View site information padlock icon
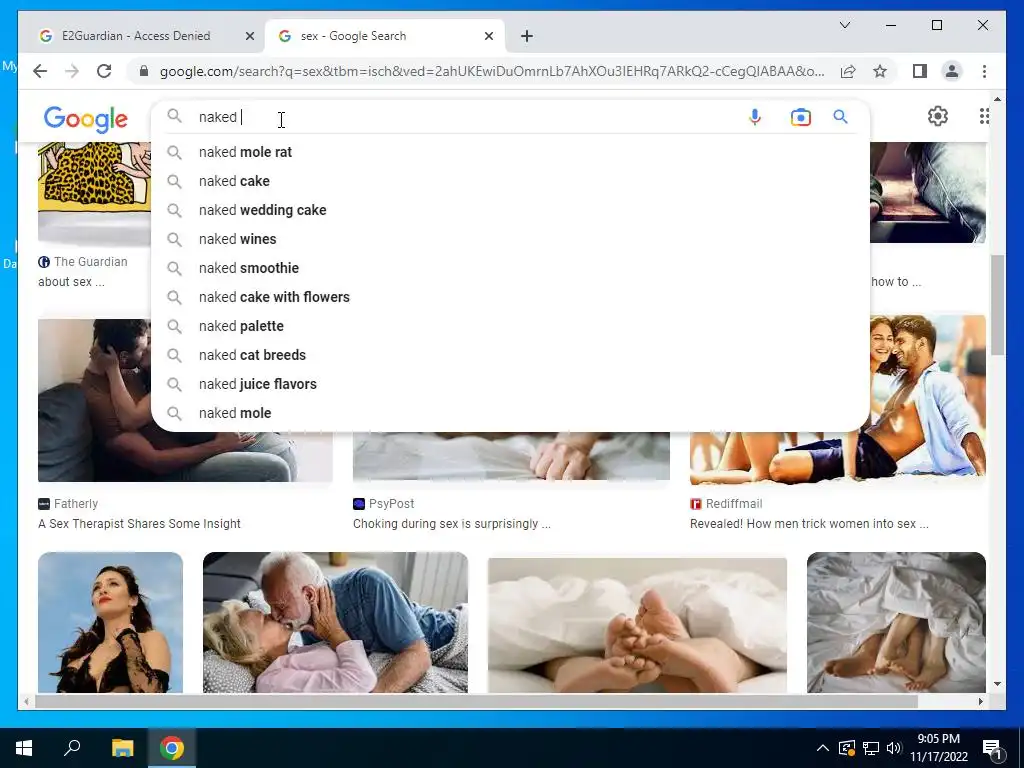Image resolution: width=1024 pixels, height=768 pixels. pyautogui.click(x=144, y=71)
